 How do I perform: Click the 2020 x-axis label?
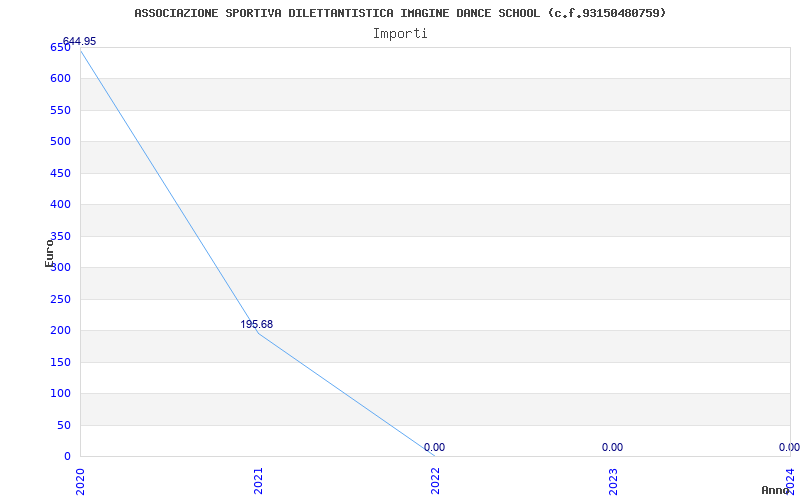80,481
